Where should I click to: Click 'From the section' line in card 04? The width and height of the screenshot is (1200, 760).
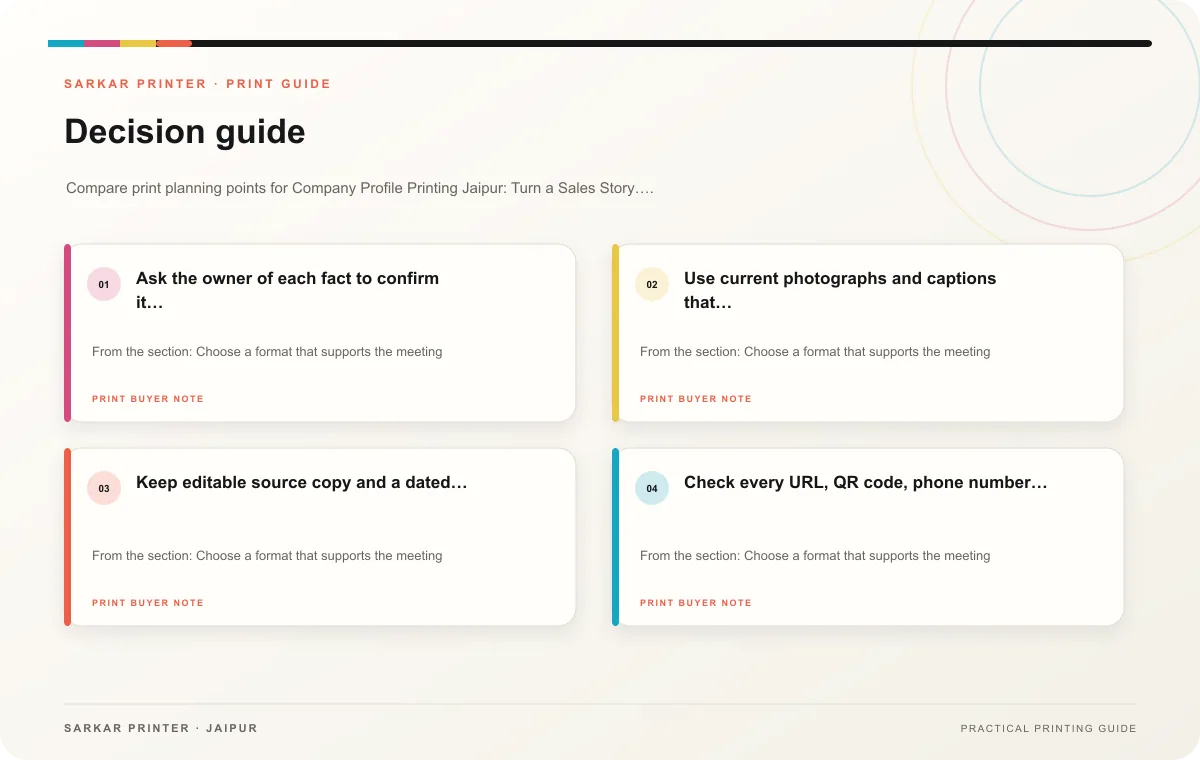pos(815,556)
